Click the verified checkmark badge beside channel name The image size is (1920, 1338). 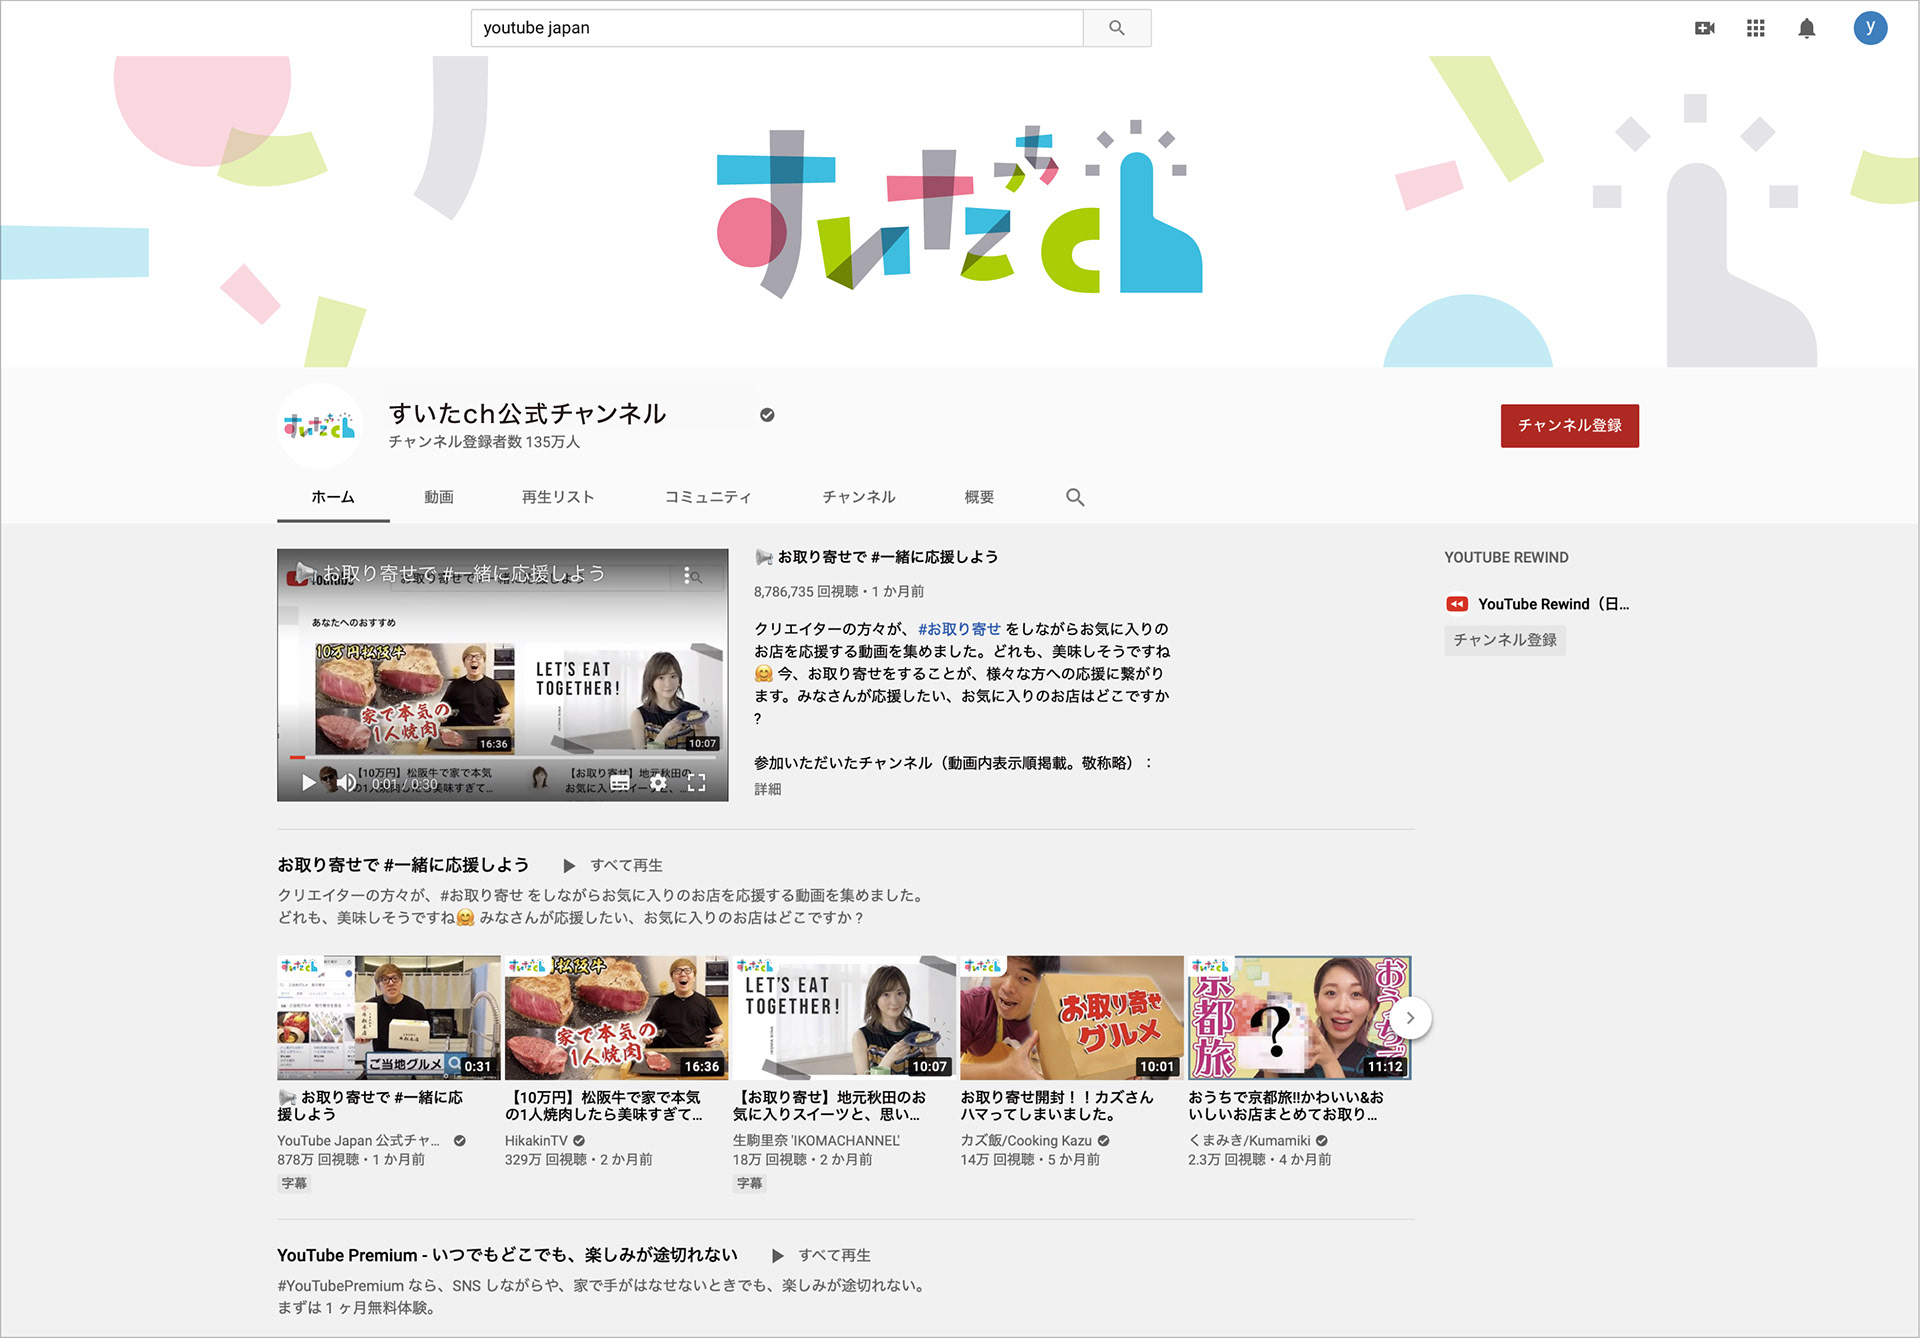coord(767,415)
